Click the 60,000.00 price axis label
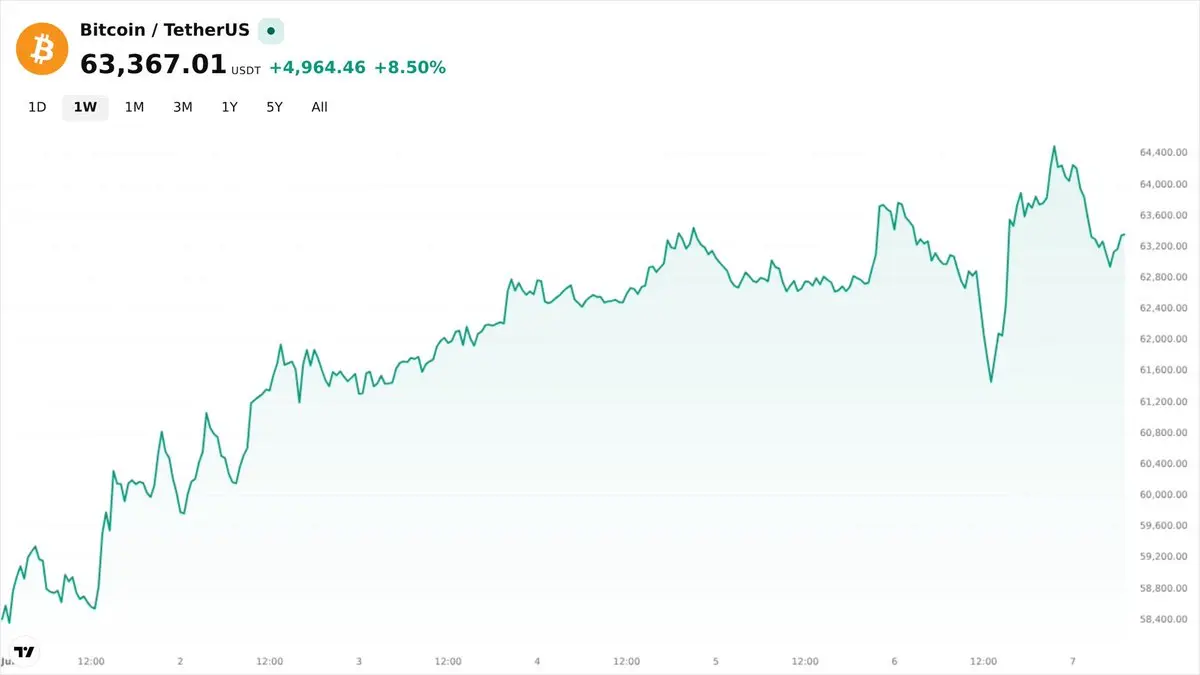The image size is (1200, 675). 1163,494
